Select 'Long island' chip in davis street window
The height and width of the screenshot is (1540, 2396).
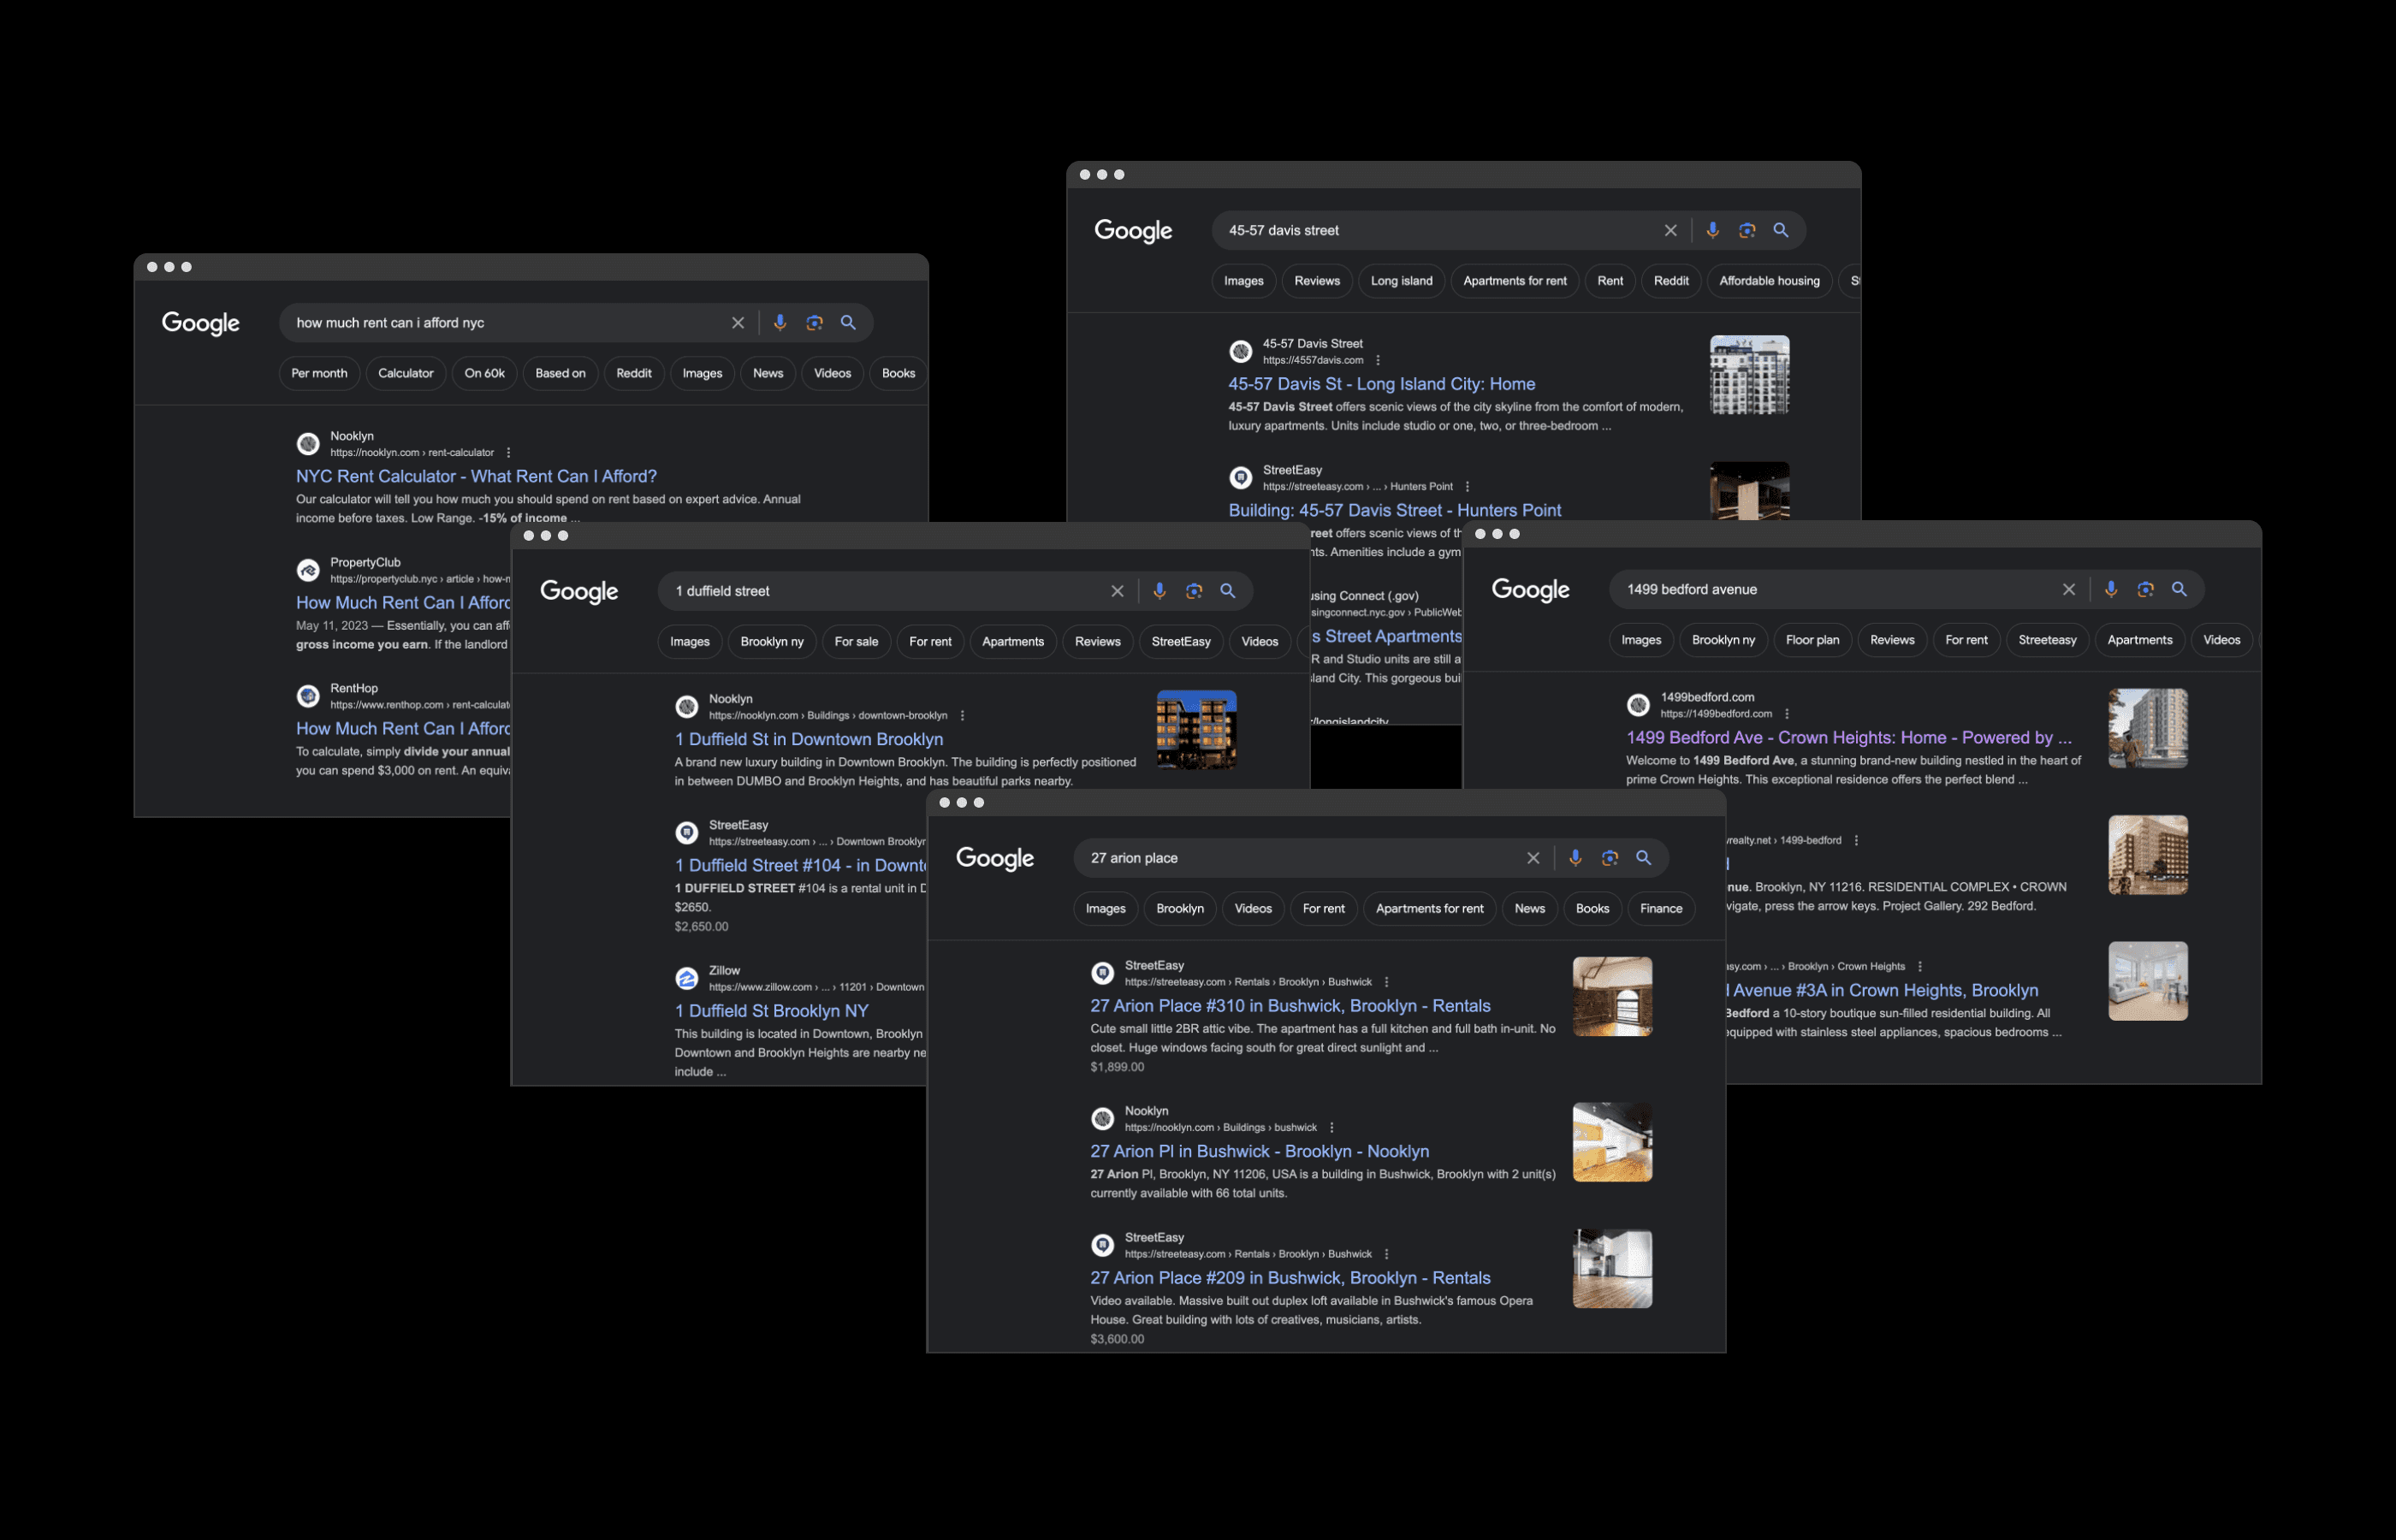[x=1401, y=281]
